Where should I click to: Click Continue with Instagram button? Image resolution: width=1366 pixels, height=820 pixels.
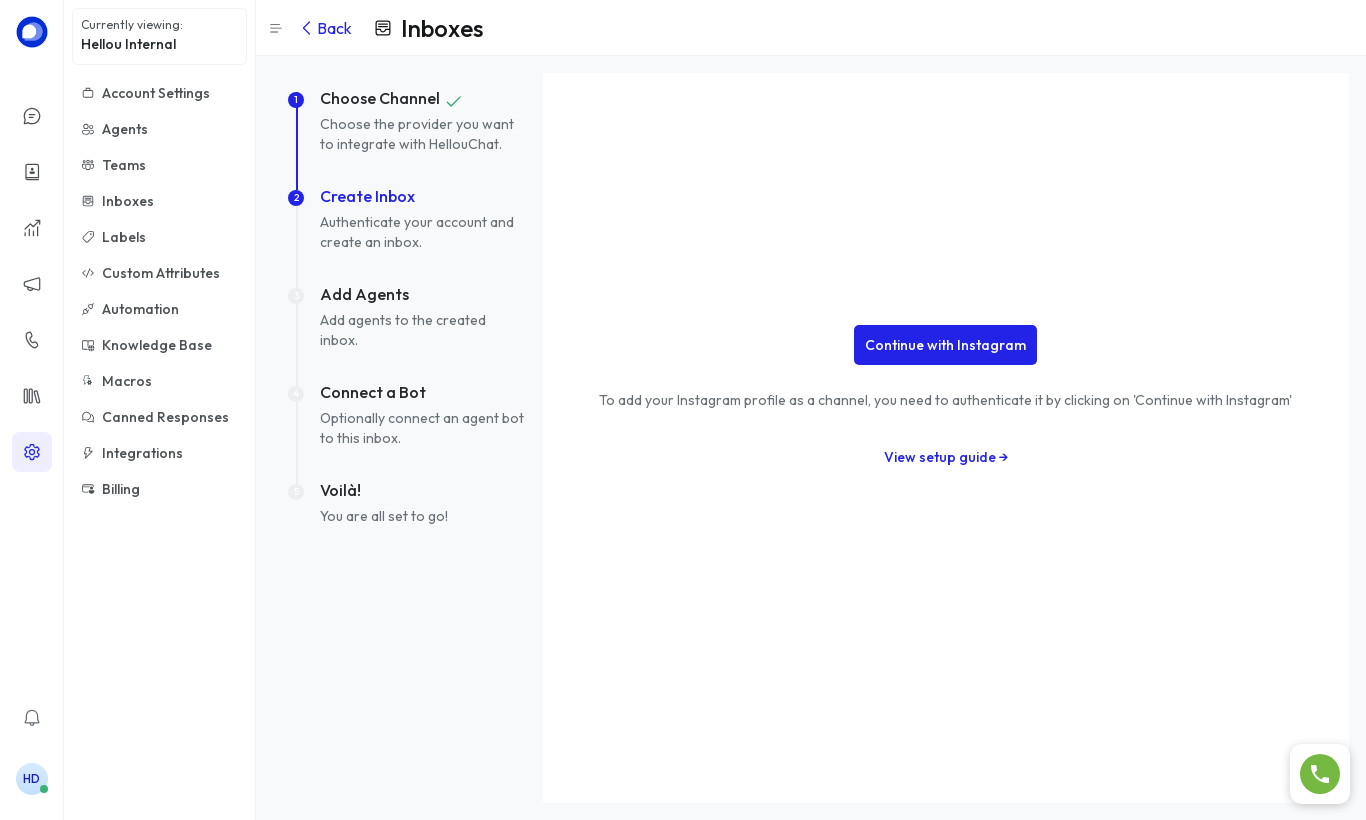tap(945, 345)
